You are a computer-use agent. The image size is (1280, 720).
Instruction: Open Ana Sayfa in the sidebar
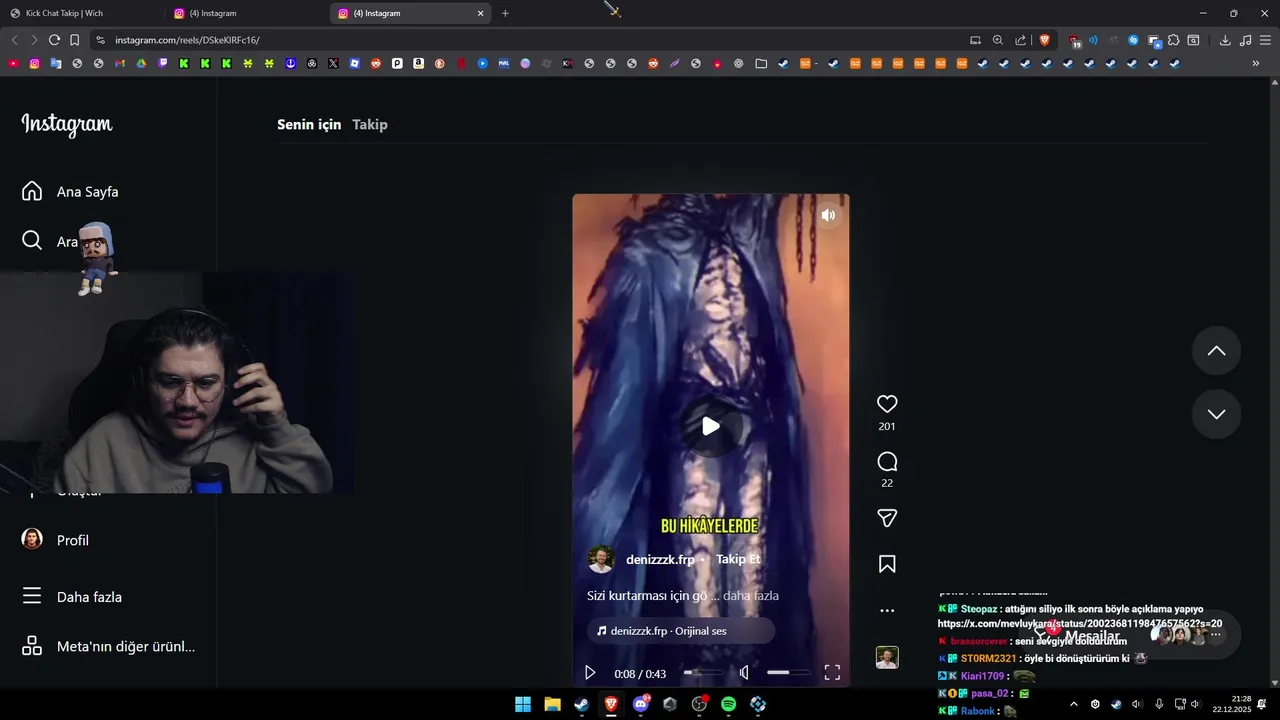[70, 191]
